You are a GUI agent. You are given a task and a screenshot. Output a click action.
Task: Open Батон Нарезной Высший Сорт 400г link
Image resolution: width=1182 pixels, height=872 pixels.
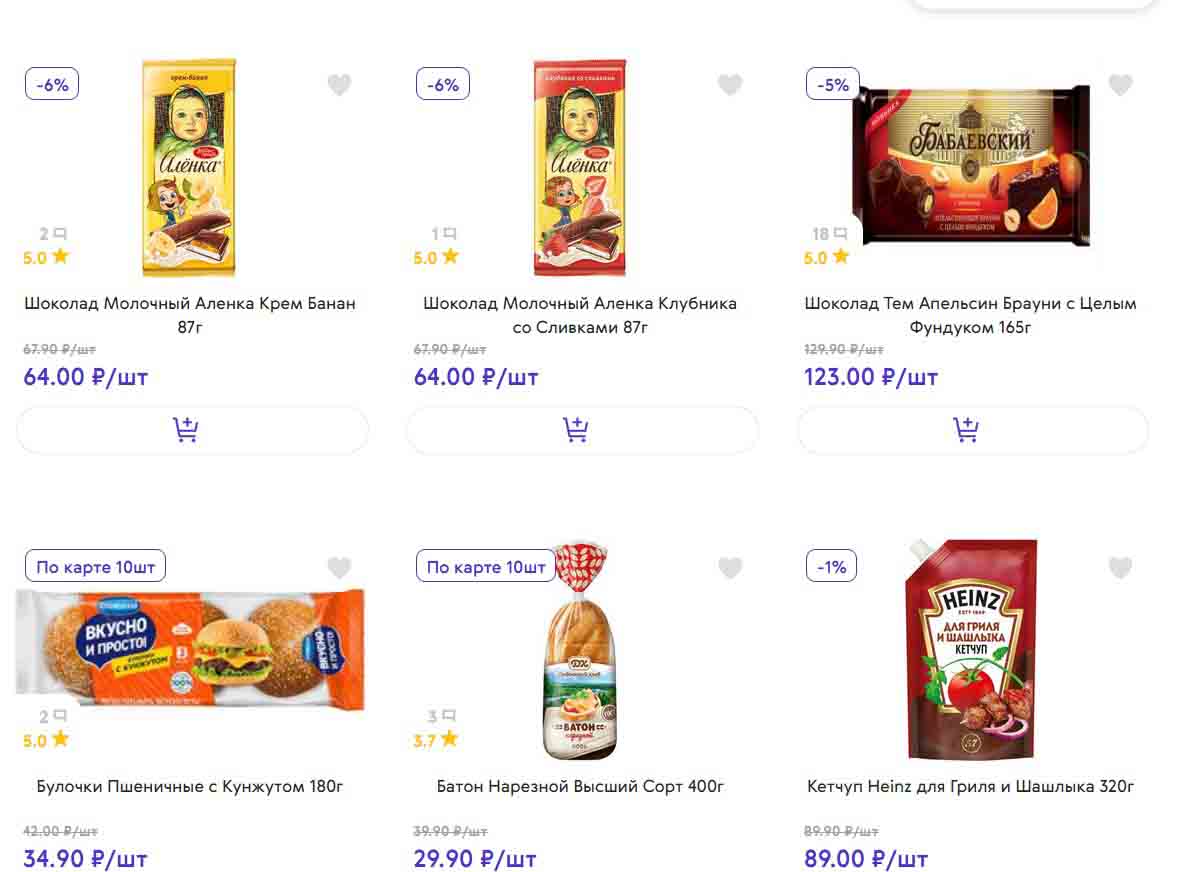(x=581, y=787)
